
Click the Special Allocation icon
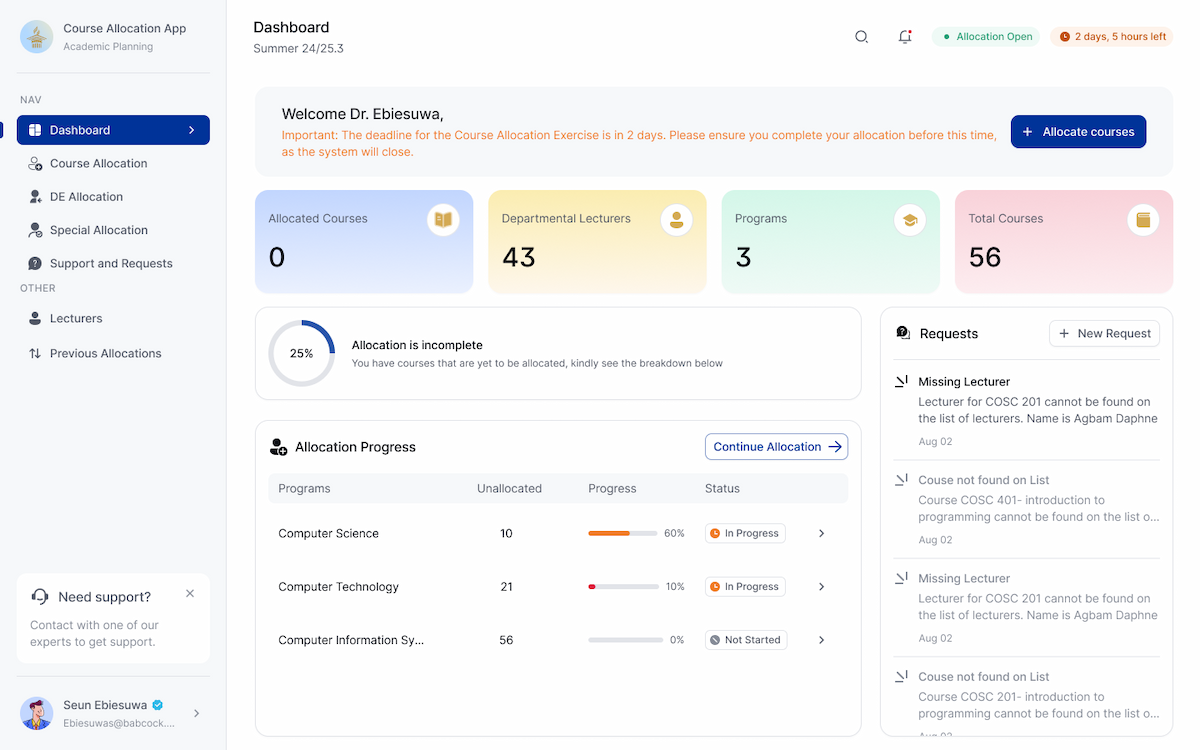34,230
